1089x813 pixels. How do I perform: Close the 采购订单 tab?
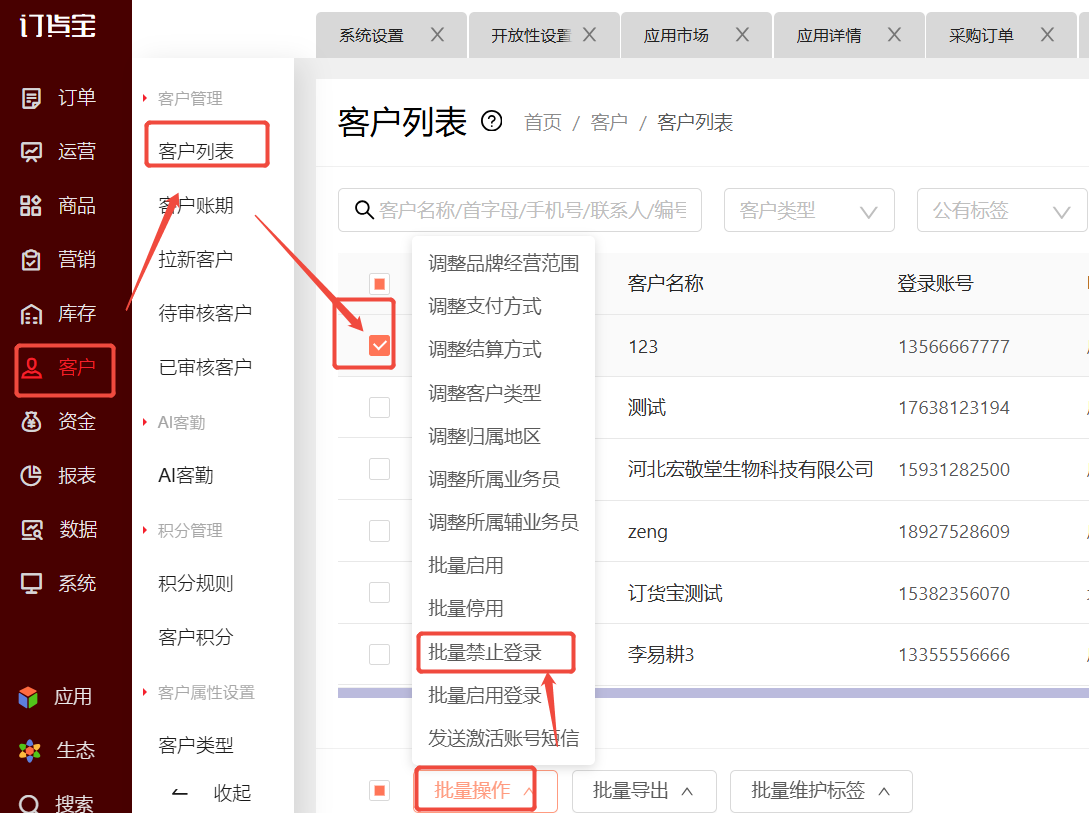tap(1047, 35)
